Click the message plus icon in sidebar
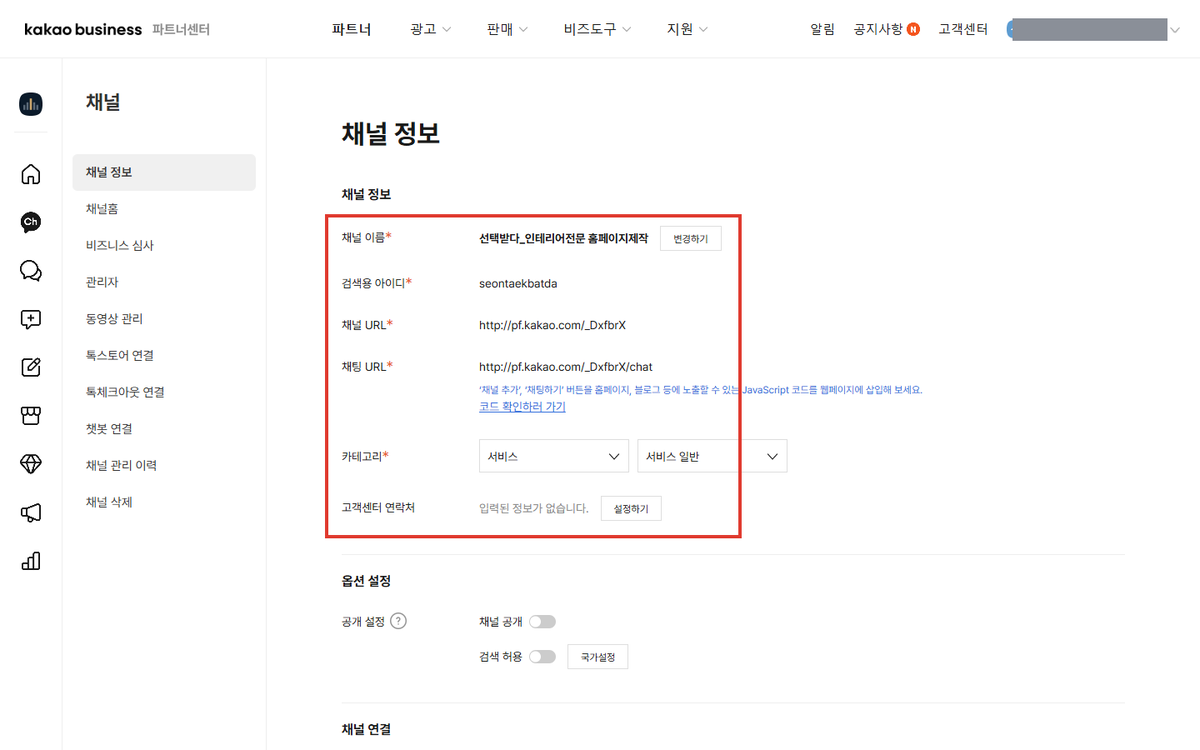This screenshot has width=1200, height=750. 30,319
